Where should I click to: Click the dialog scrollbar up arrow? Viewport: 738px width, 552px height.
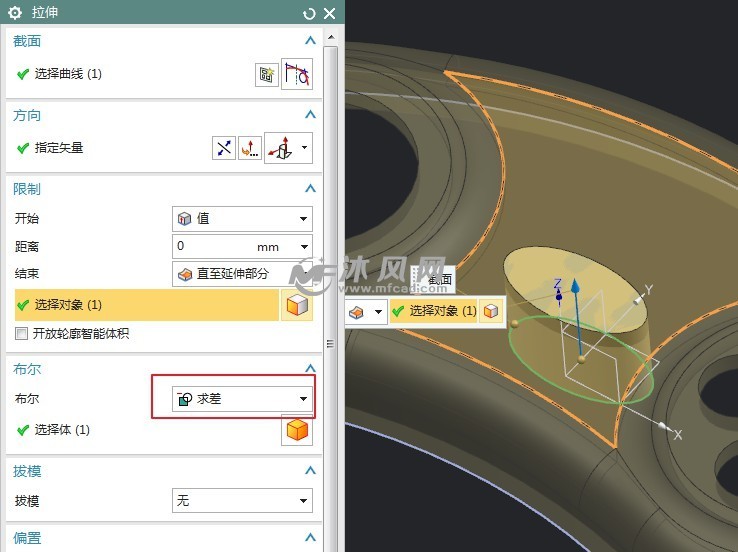click(x=331, y=37)
